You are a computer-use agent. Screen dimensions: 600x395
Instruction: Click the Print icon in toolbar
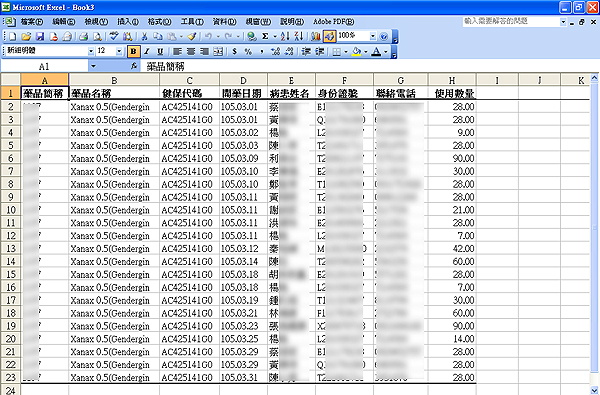pyautogui.click(x=84, y=36)
